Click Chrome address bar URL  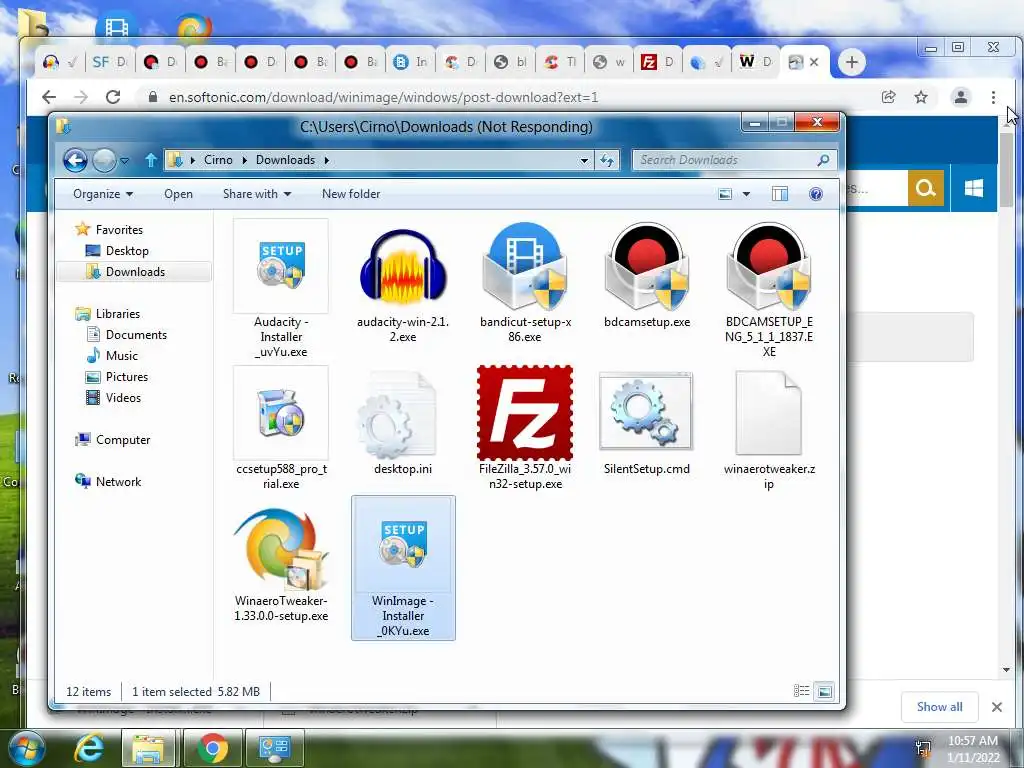[x=383, y=97]
